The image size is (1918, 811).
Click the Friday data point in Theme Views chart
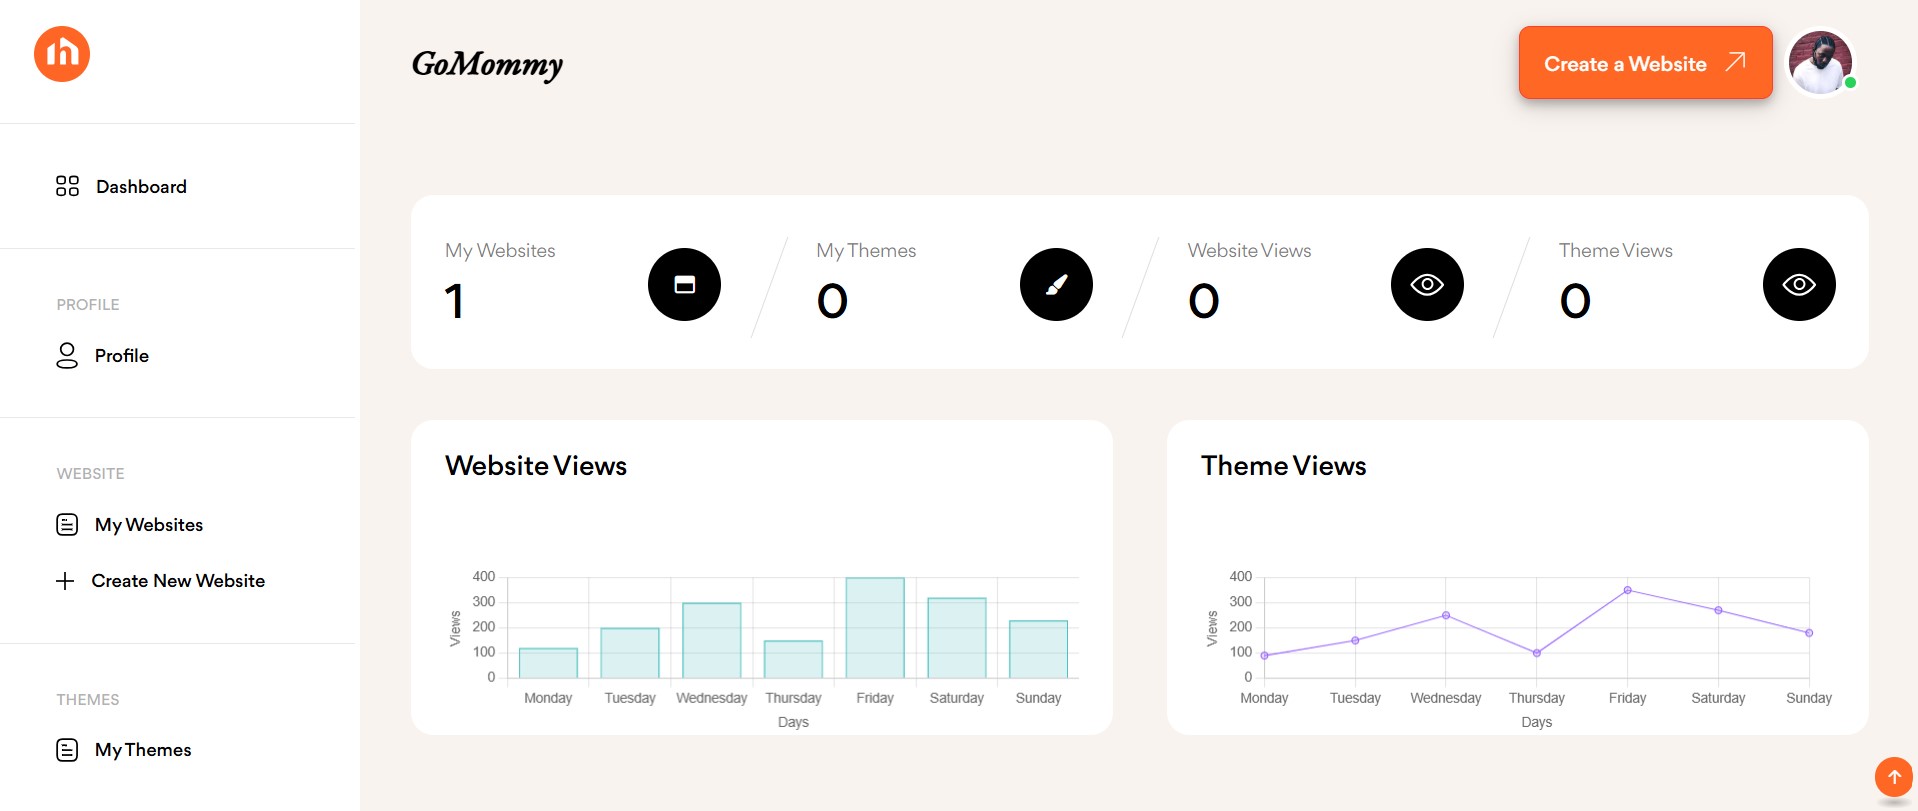click(1627, 590)
